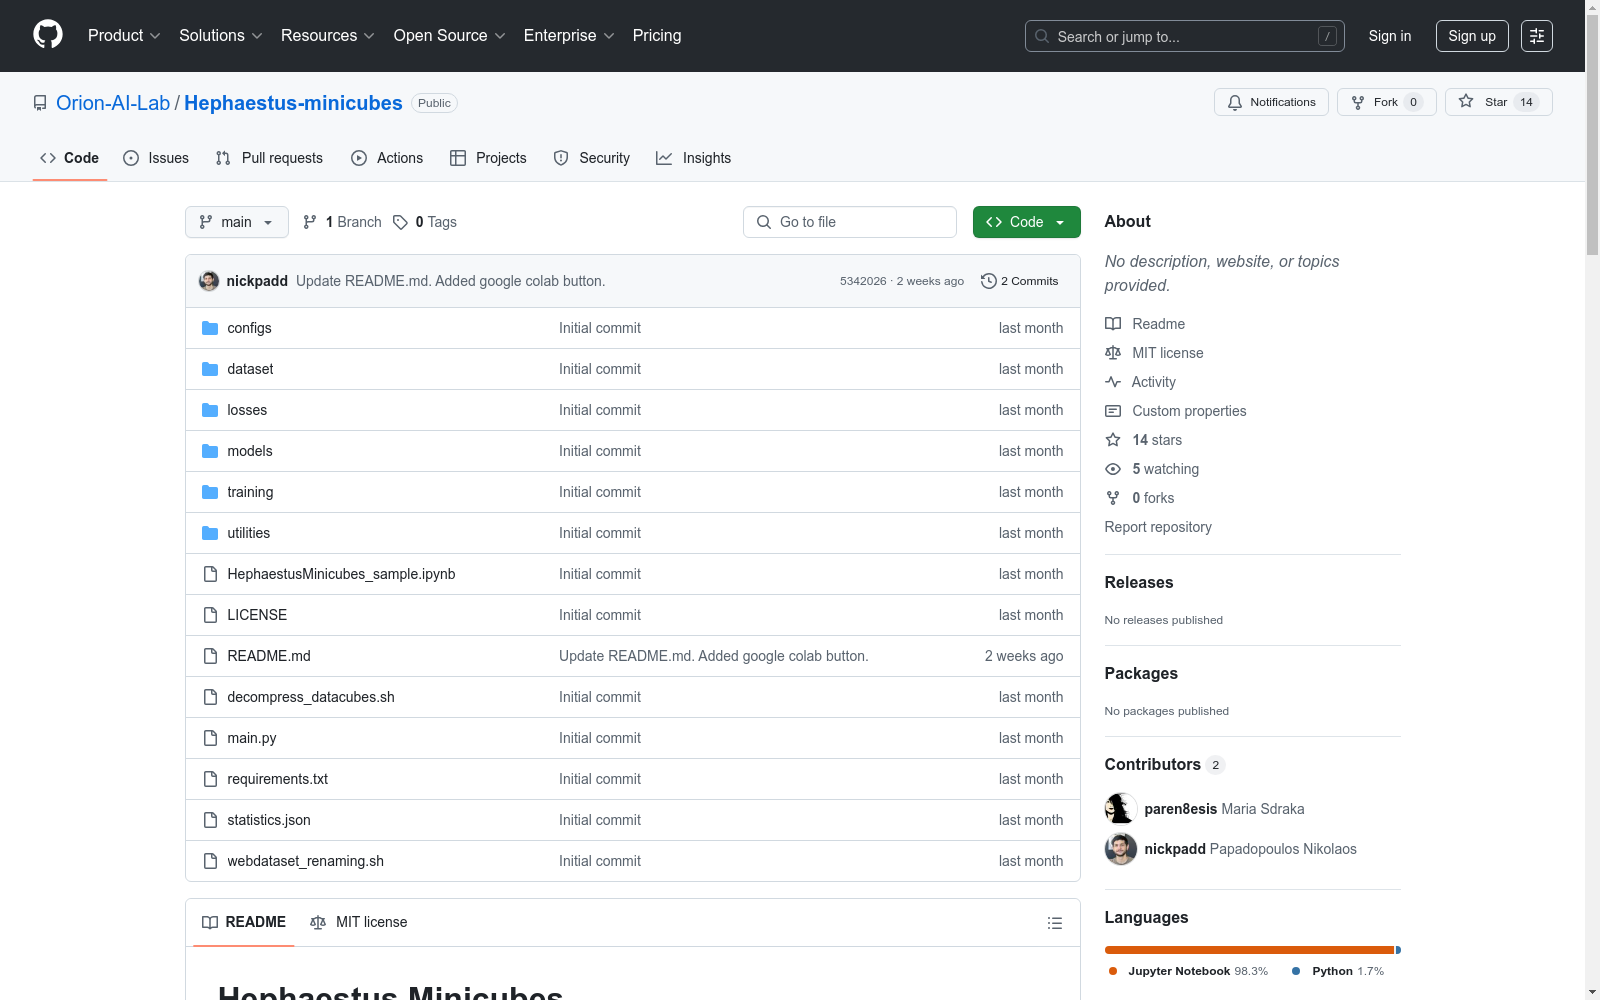Click the Sign in link
Viewport: 1600px width, 1000px height.
click(x=1390, y=36)
